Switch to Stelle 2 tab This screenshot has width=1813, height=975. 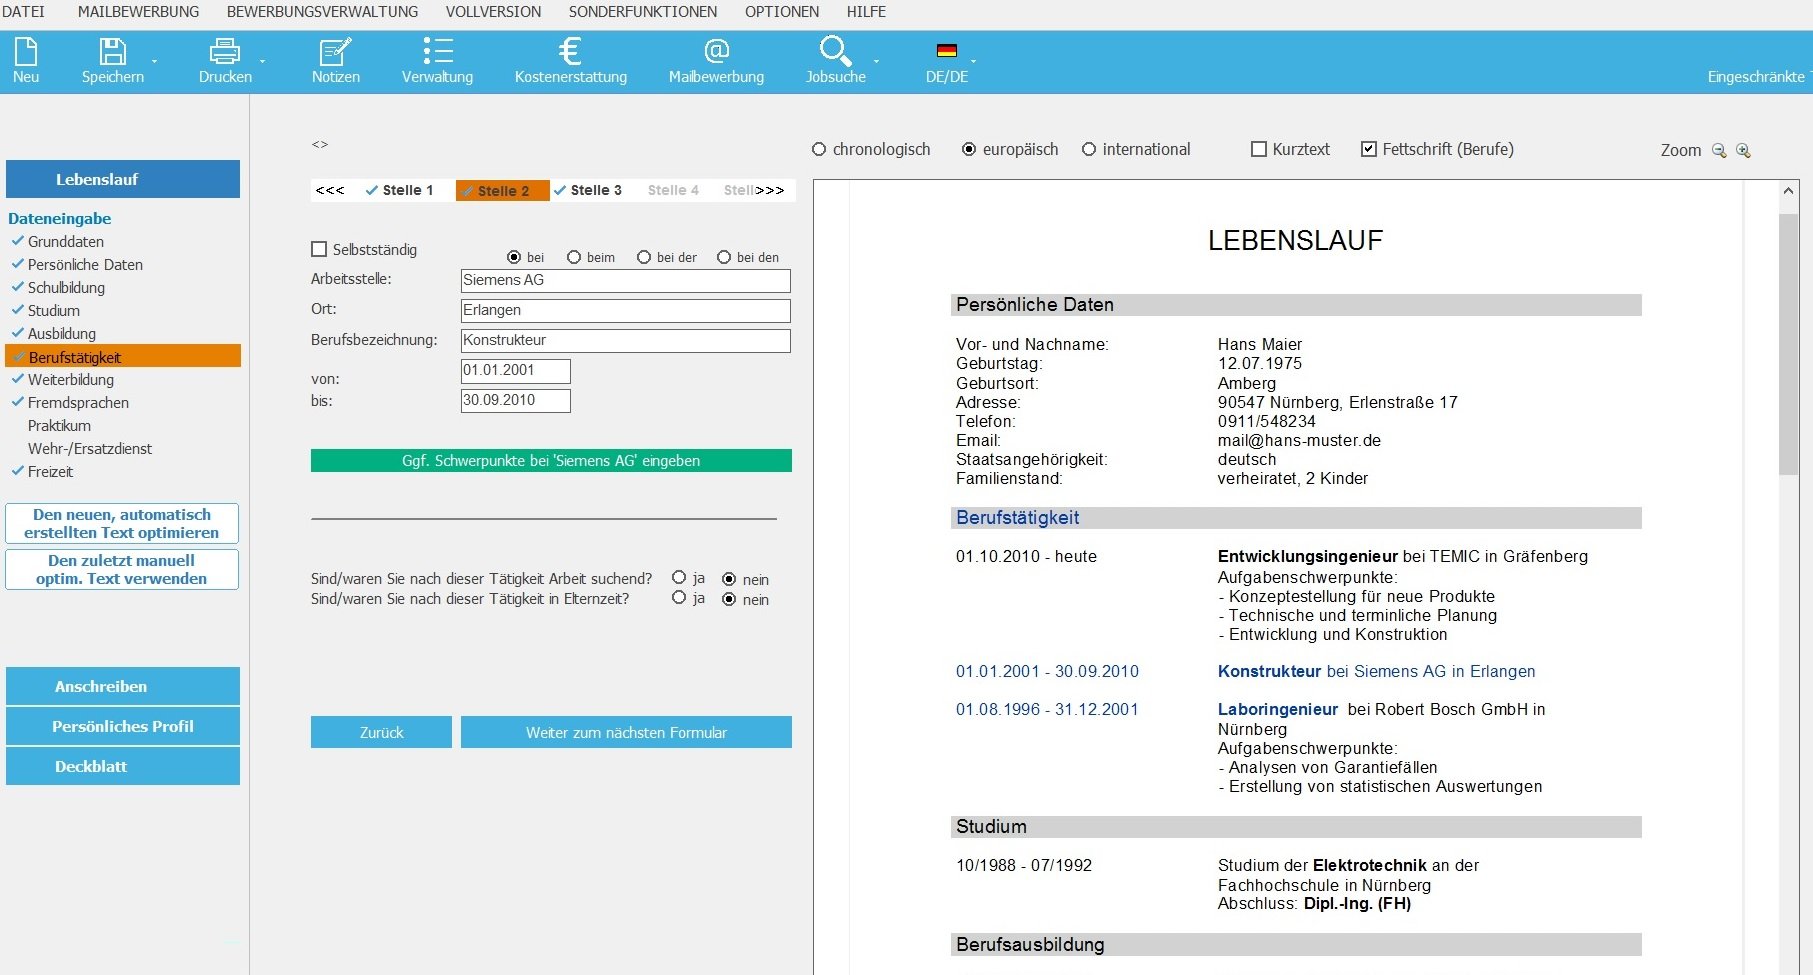point(502,190)
